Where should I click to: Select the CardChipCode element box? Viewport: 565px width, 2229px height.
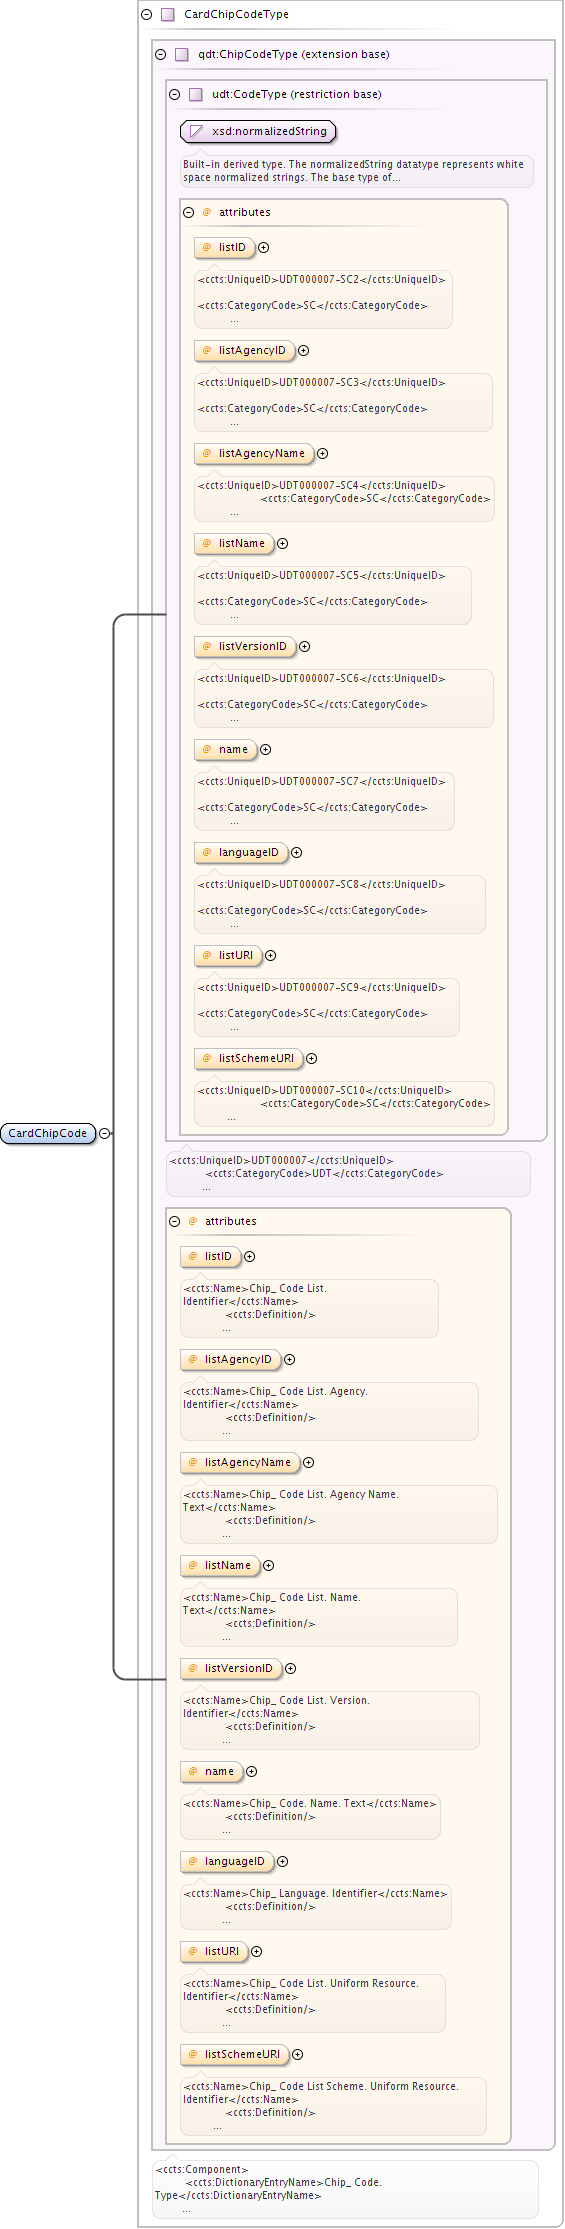(x=48, y=1133)
